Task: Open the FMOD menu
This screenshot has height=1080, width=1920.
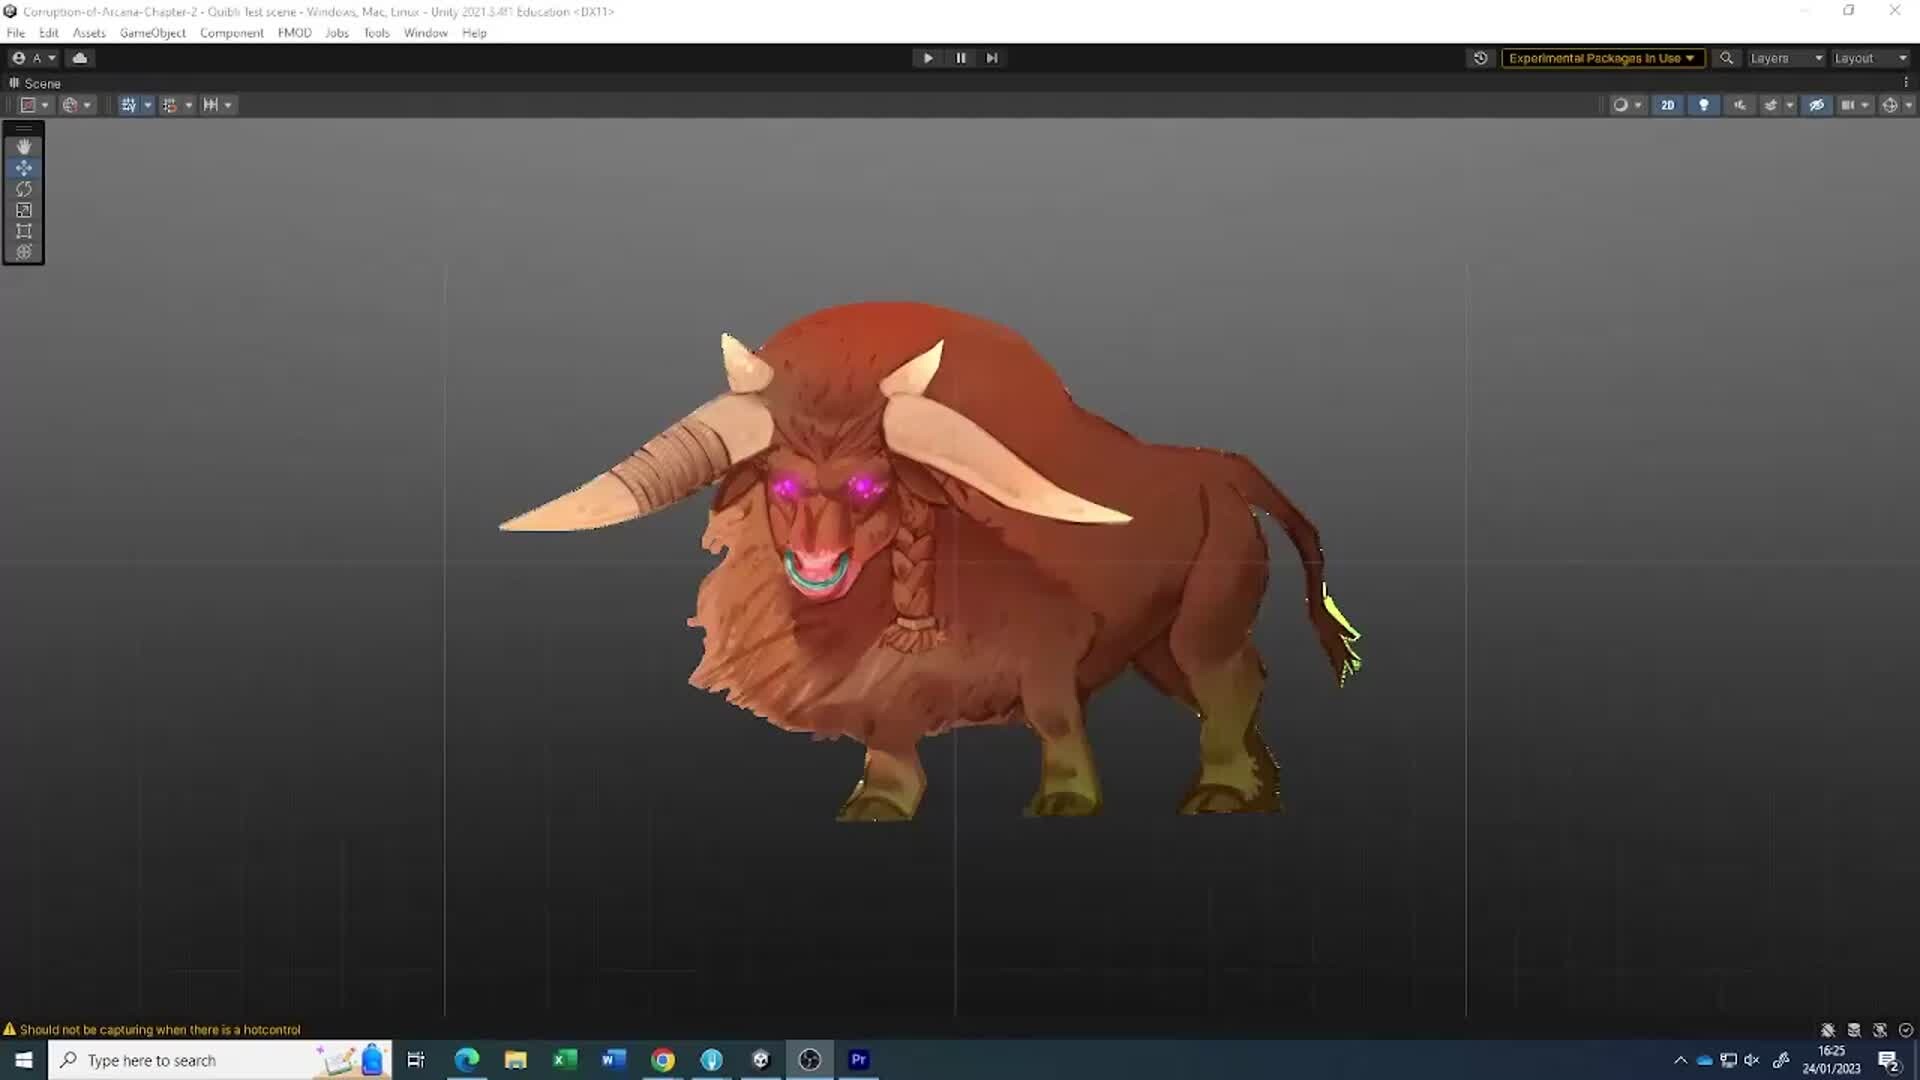Action: point(295,33)
